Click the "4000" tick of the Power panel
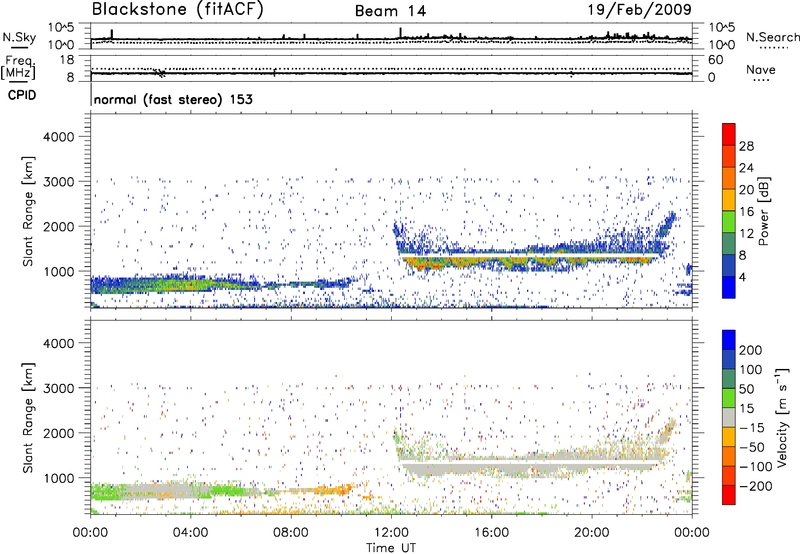Image resolution: width=800 pixels, height=554 pixels. [58, 136]
